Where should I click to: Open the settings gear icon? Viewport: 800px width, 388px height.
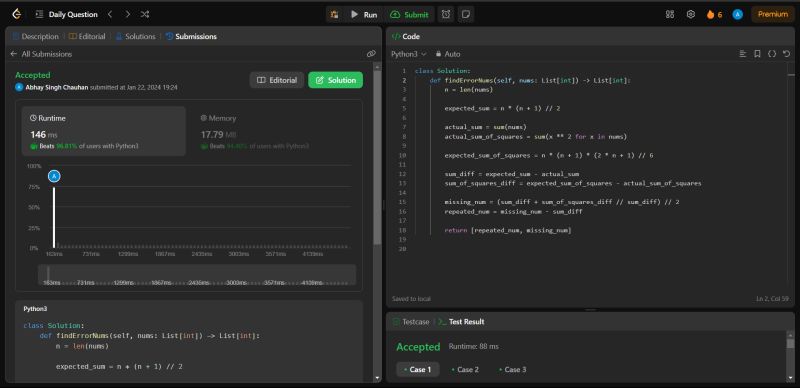(x=691, y=14)
